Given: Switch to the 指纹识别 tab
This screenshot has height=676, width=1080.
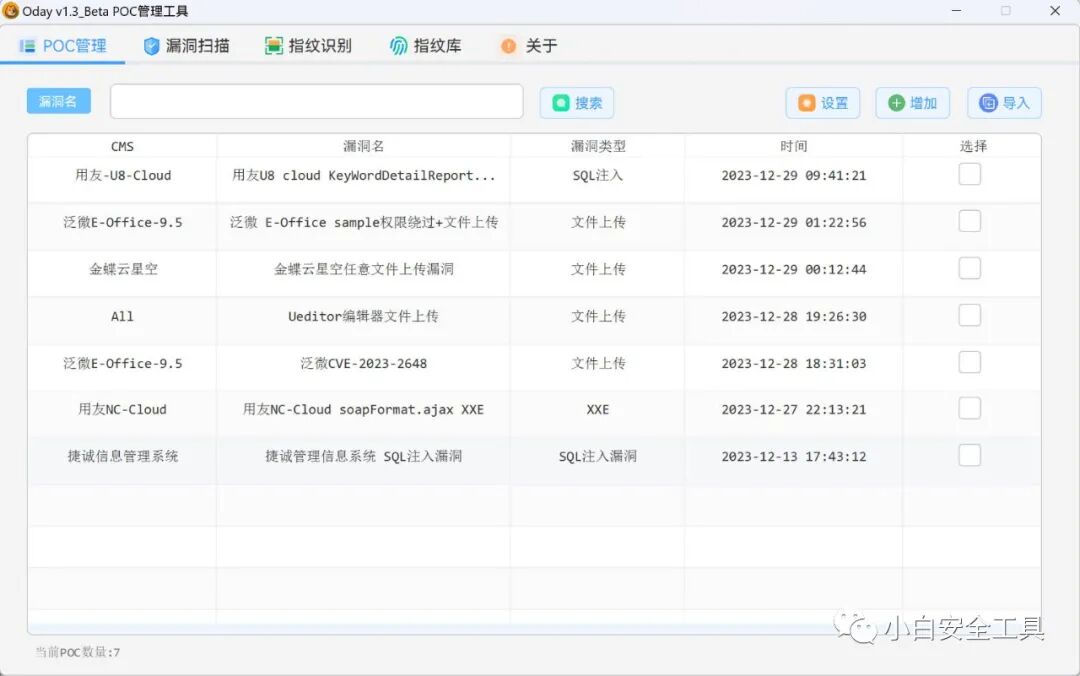Looking at the screenshot, I should [x=308, y=46].
